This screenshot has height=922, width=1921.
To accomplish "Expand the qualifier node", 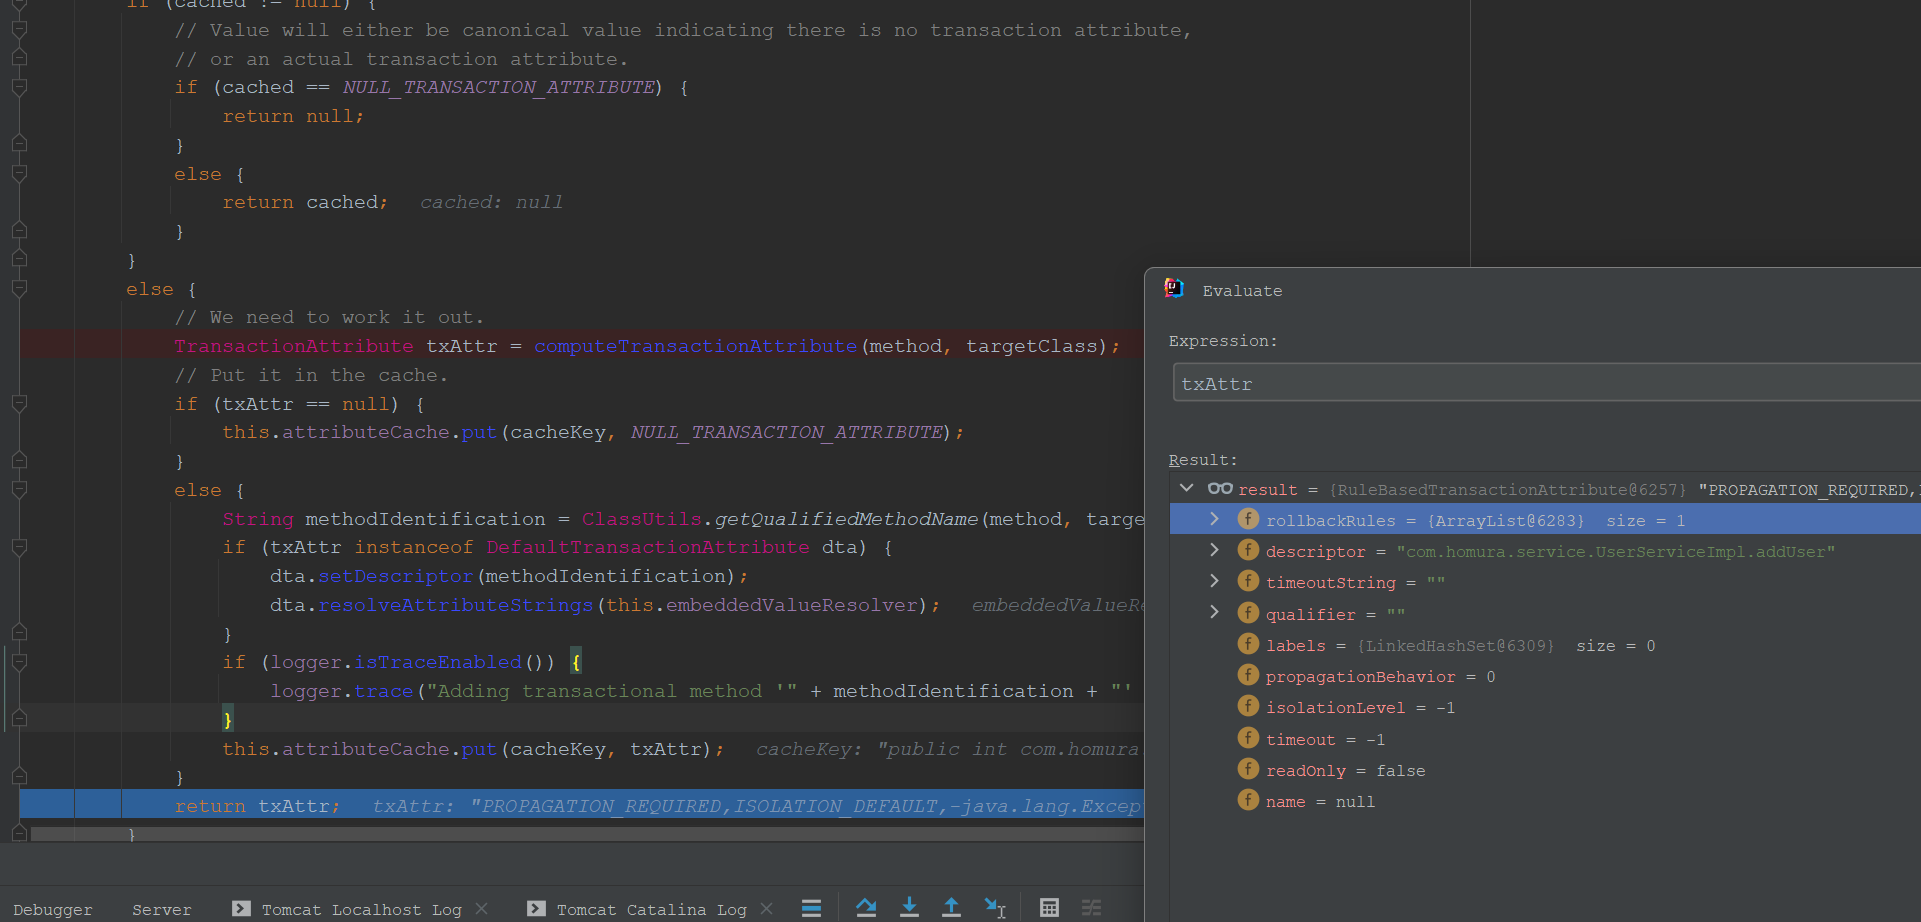I will pyautogui.click(x=1214, y=612).
